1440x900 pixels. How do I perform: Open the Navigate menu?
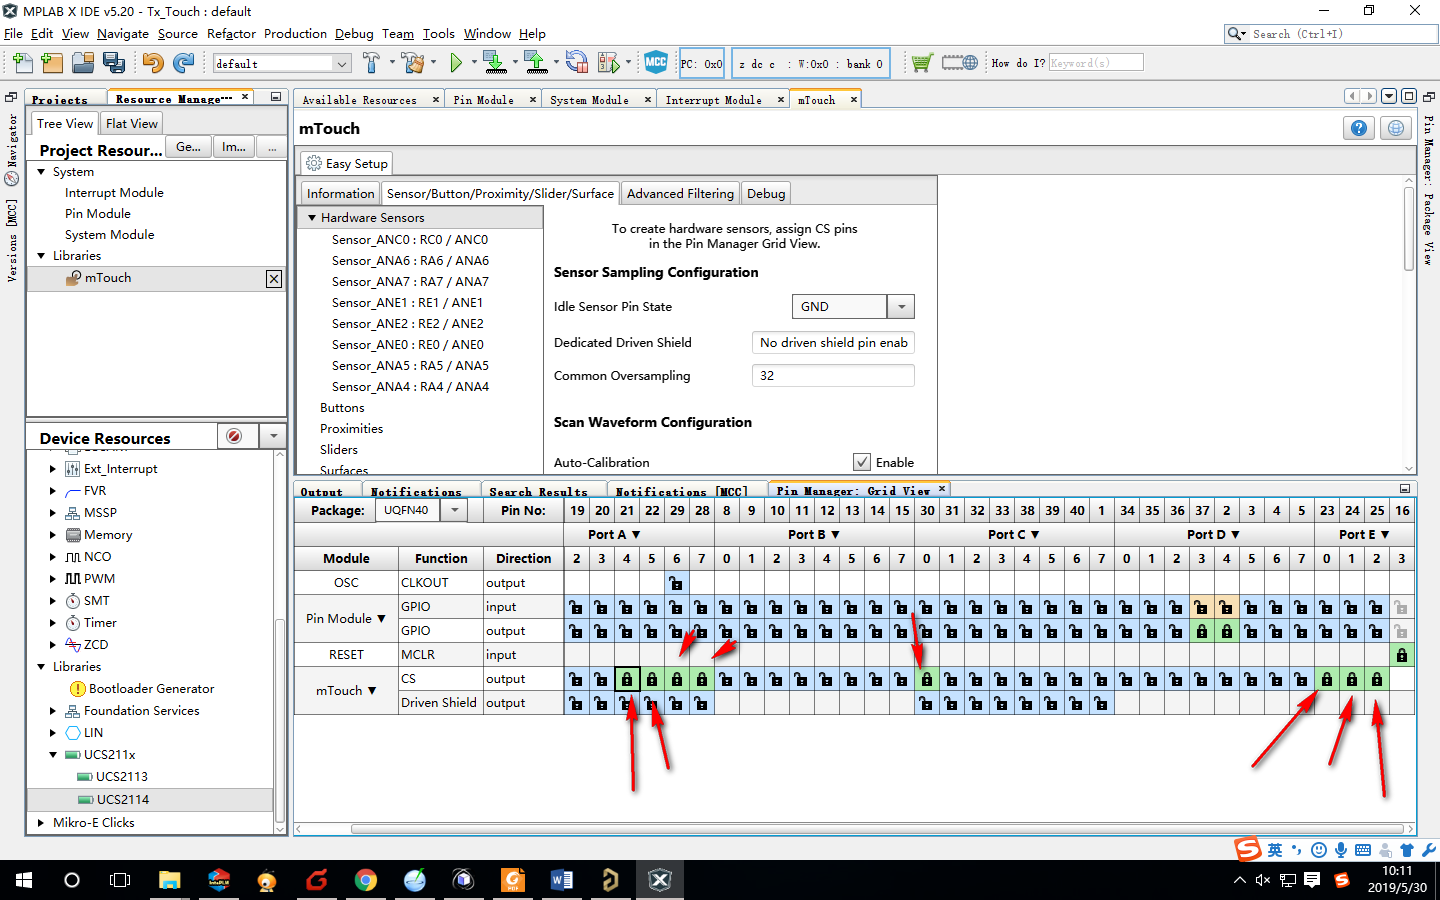coord(123,33)
